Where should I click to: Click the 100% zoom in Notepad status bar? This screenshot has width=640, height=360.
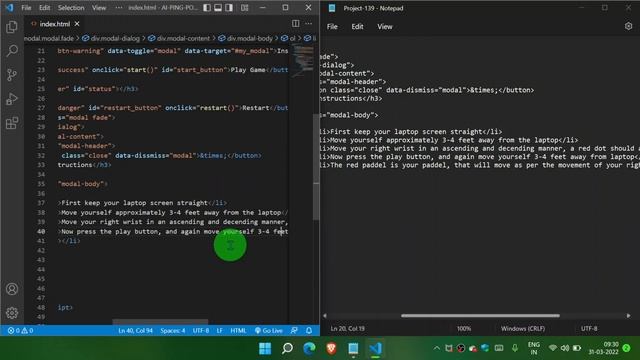click(464, 329)
